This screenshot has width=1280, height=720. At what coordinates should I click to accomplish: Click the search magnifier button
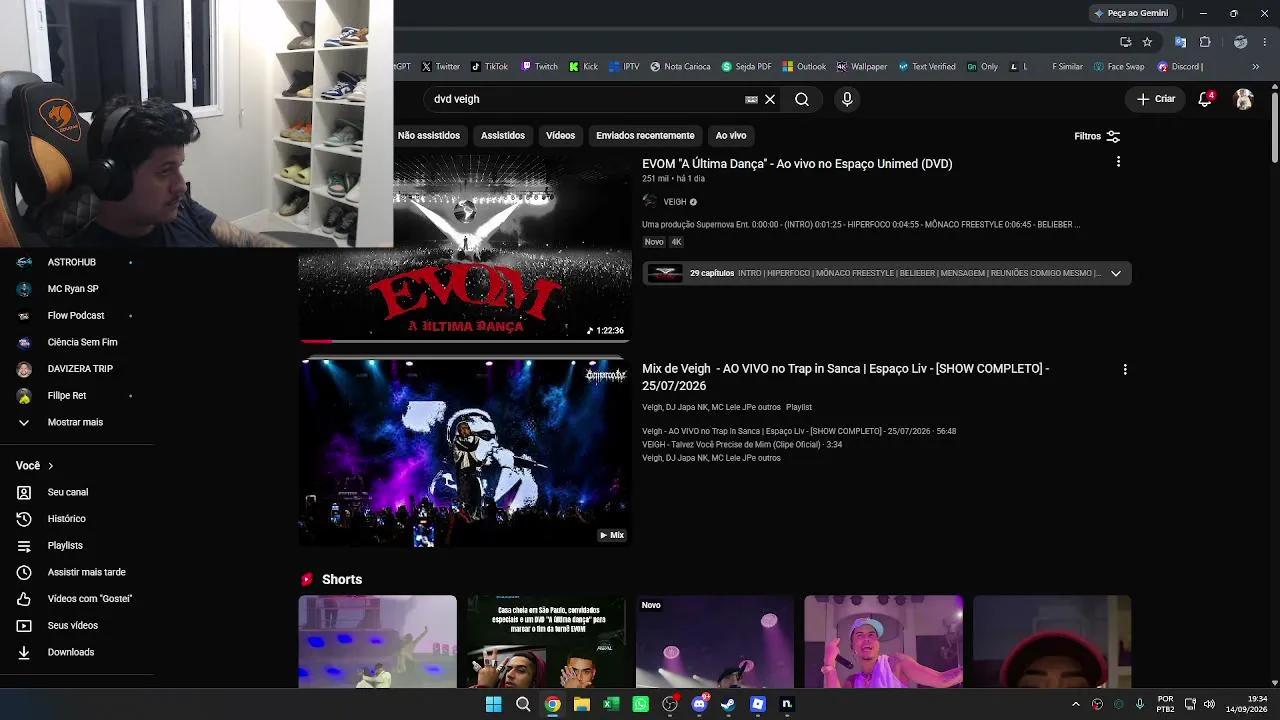(x=801, y=99)
